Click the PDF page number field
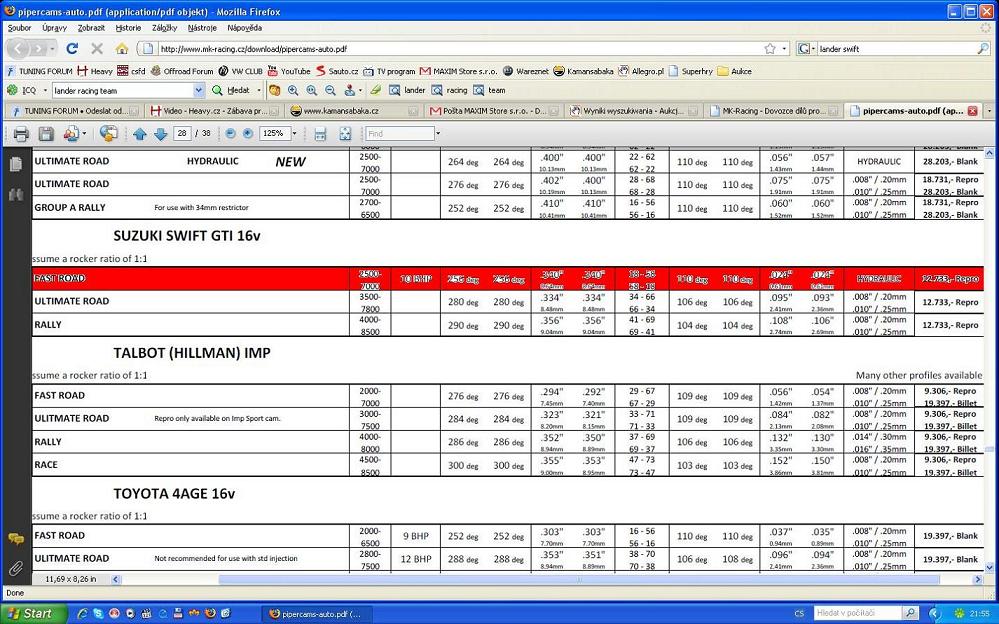This screenshot has width=999, height=624. click(x=182, y=133)
